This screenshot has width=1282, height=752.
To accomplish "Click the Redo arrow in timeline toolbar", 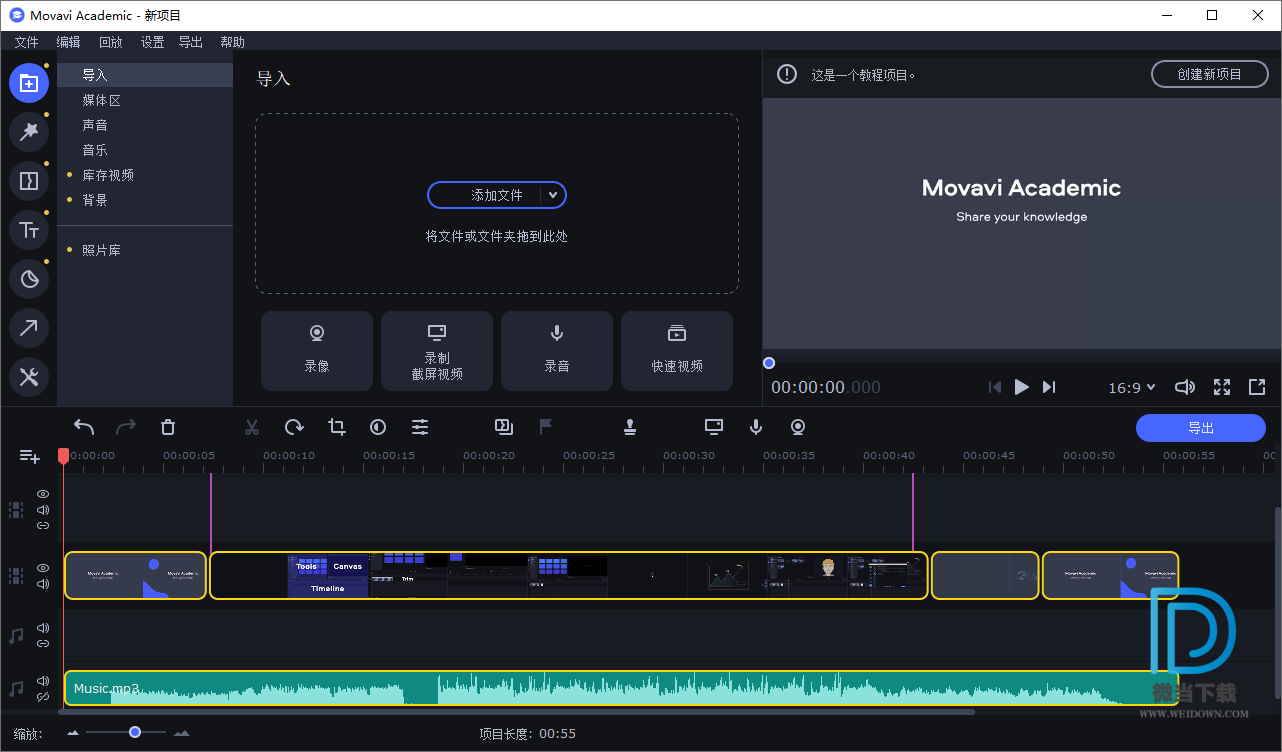I will (126, 427).
